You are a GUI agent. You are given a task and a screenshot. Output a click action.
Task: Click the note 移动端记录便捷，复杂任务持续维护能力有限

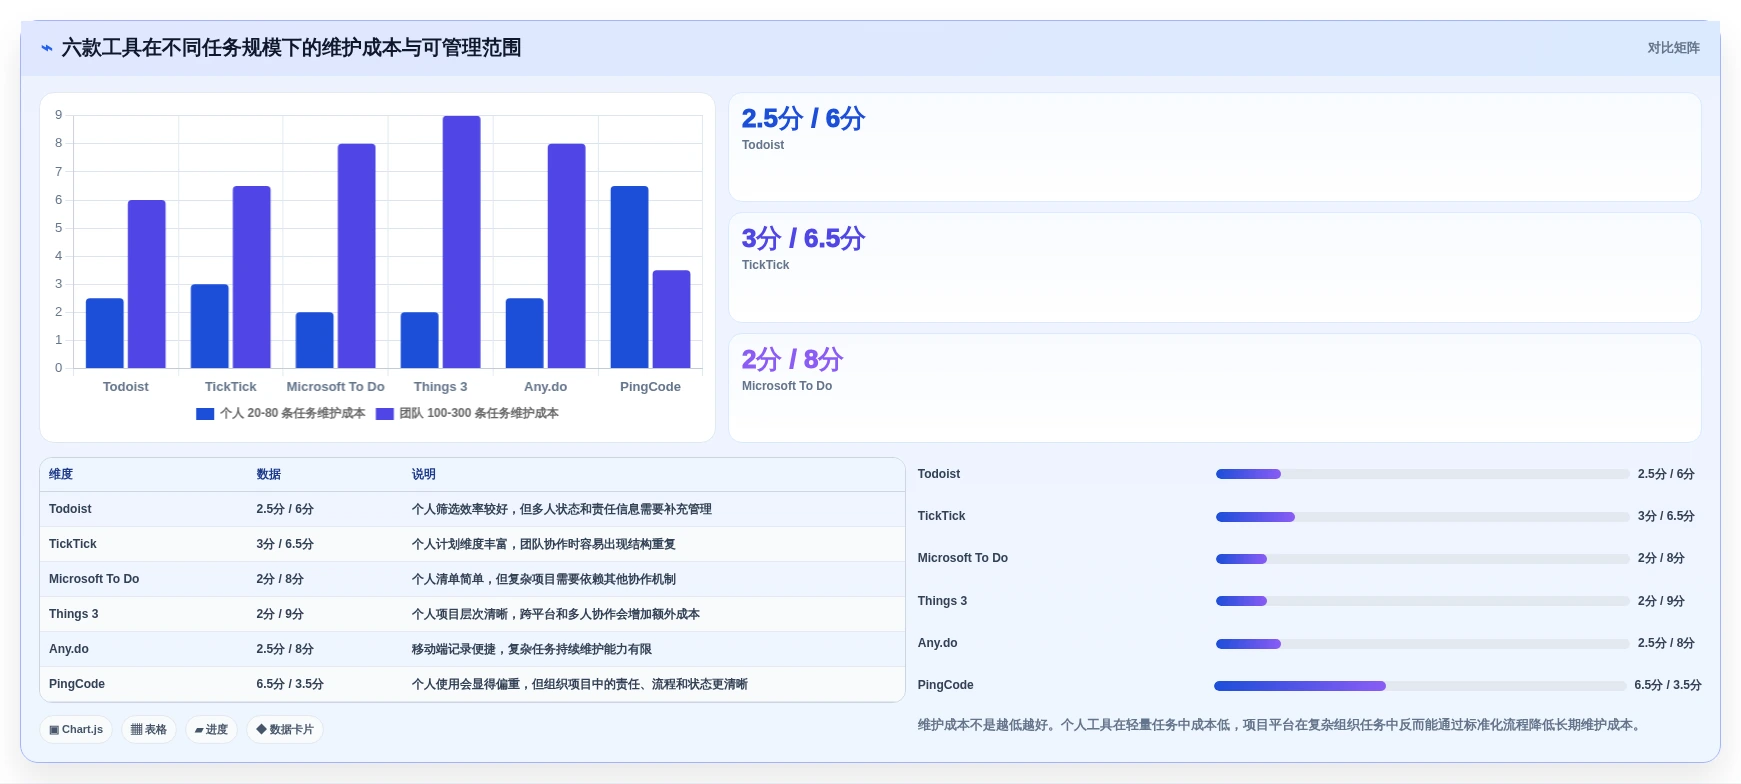[x=532, y=650]
